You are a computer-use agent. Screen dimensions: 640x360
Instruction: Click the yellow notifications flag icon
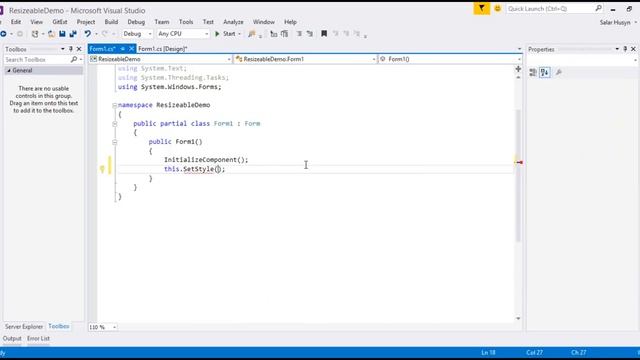482,8
